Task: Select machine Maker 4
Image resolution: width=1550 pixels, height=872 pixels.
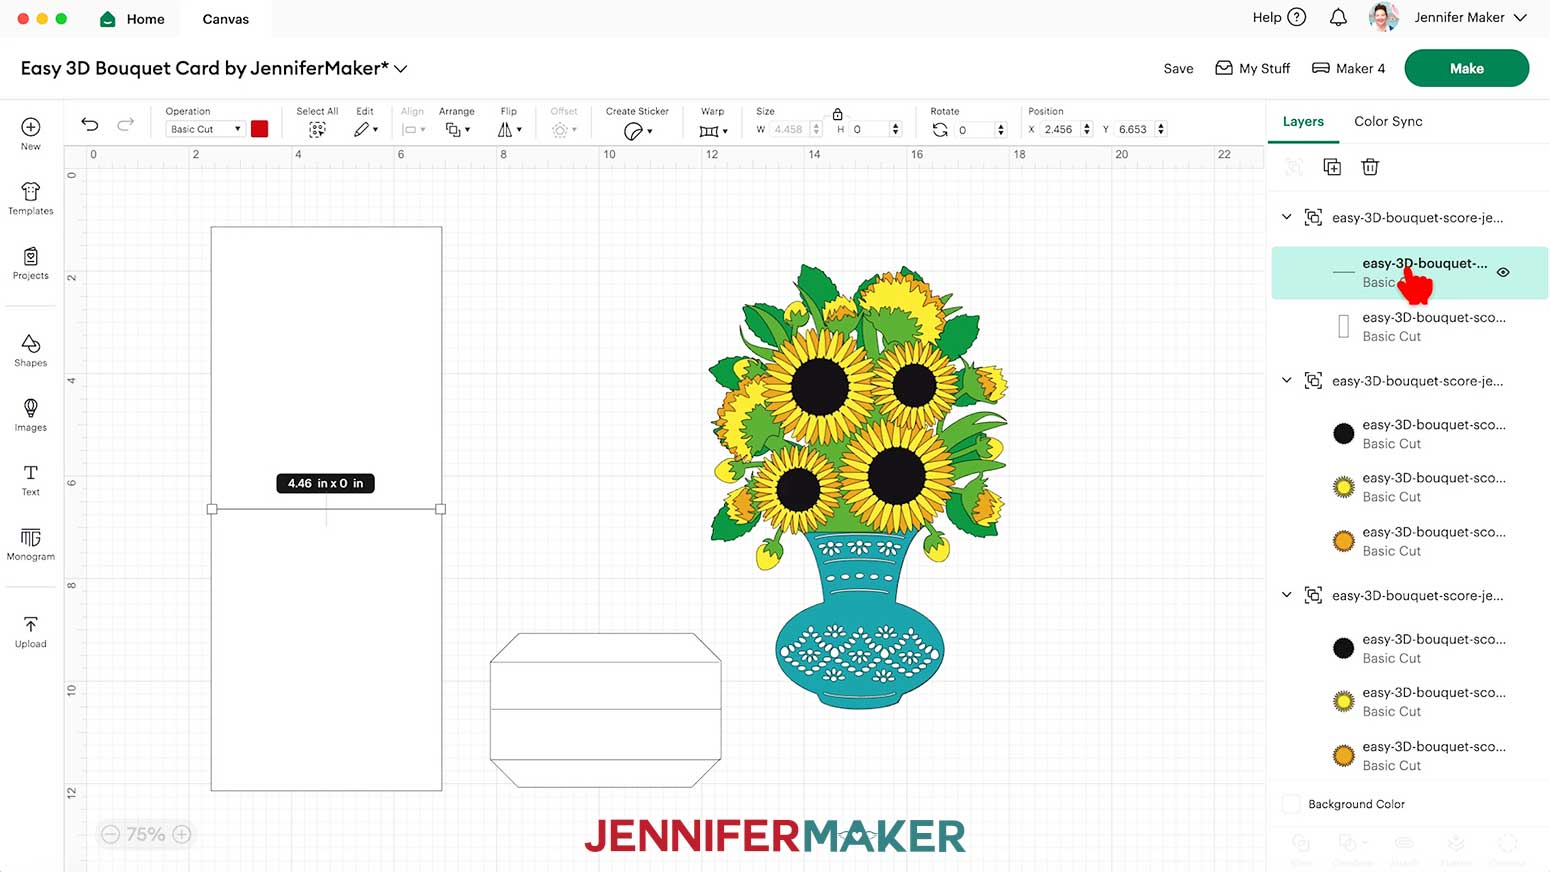Action: click(1348, 68)
